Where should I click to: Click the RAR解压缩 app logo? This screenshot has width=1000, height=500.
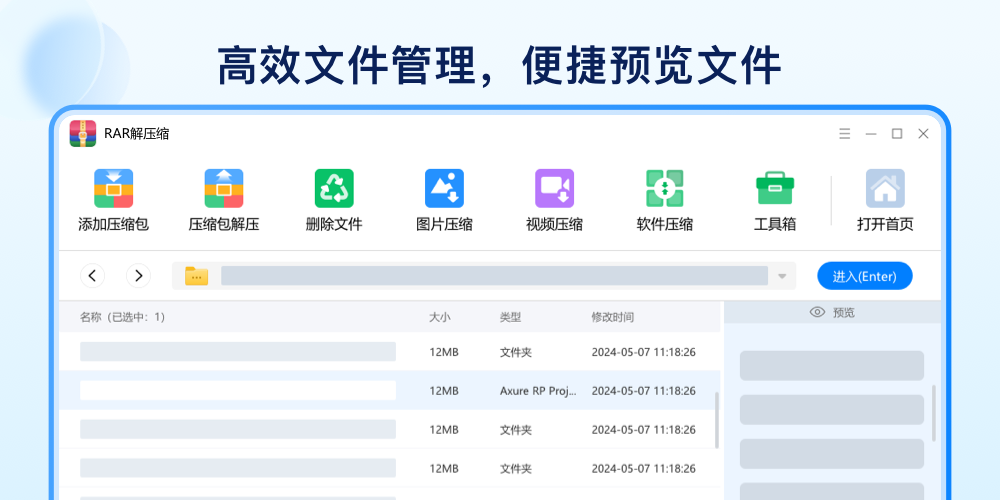pos(83,134)
